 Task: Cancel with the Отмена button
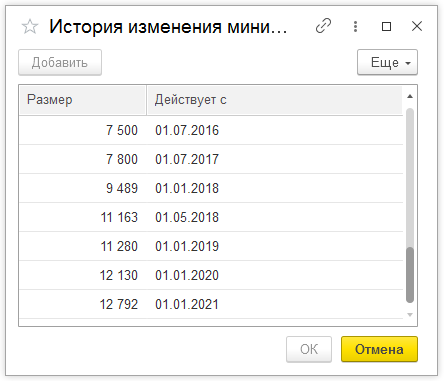(x=379, y=349)
